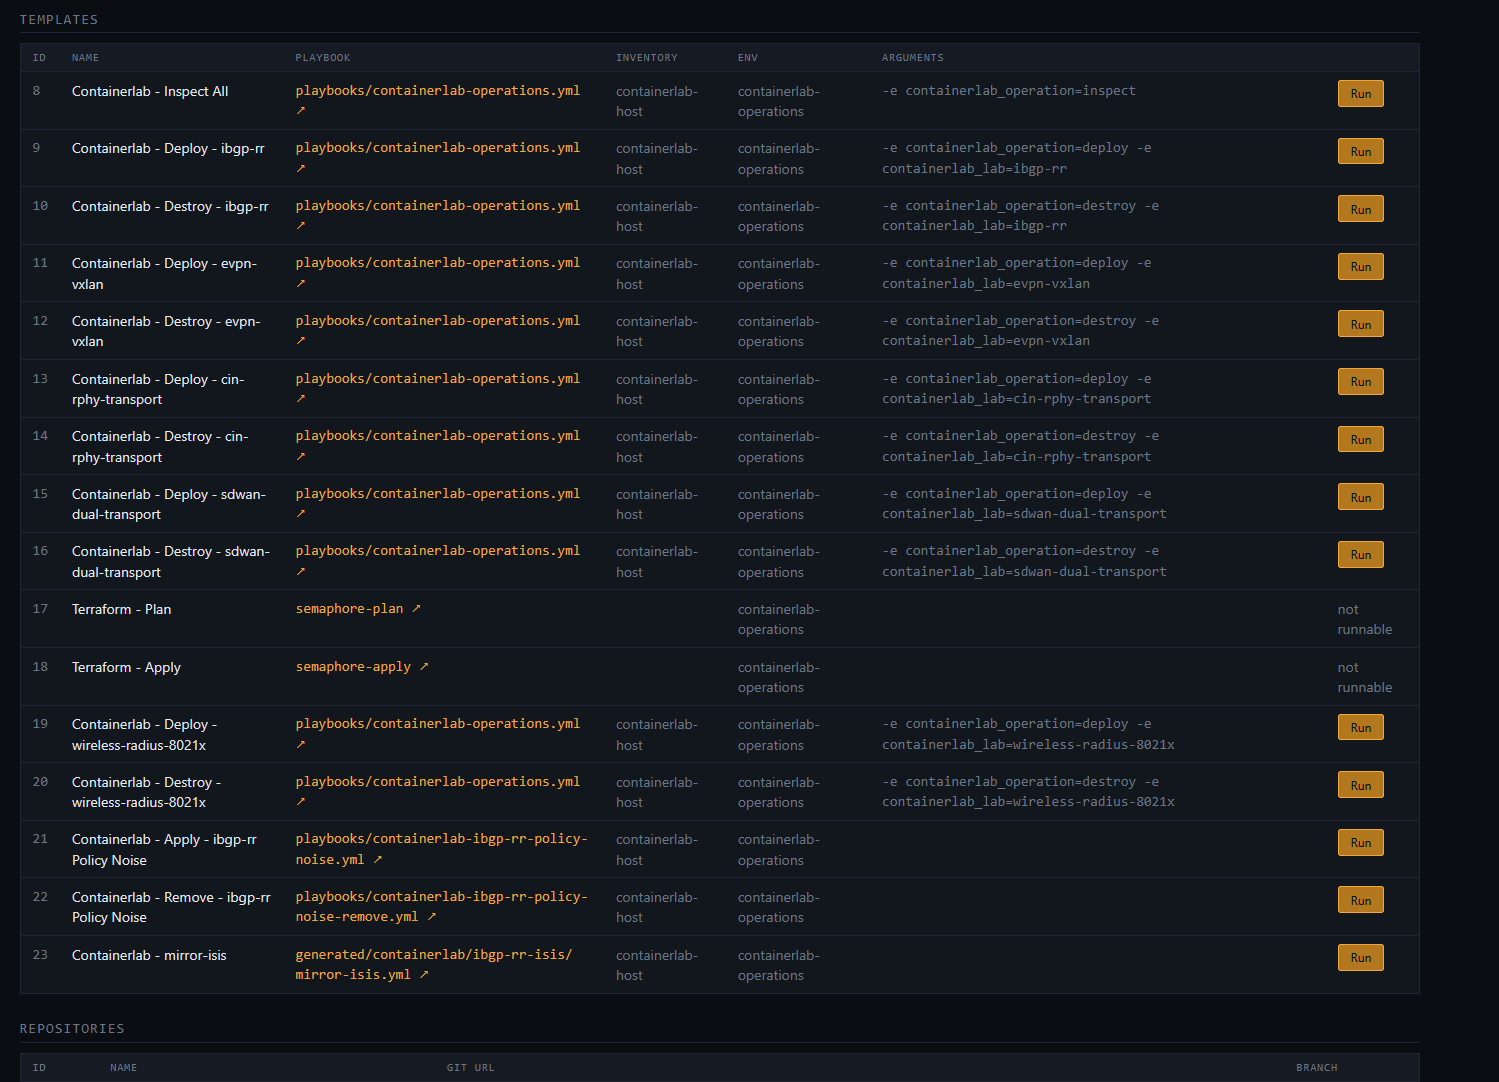Screen dimensions: 1499x1082
Task: Click the ARGUMENTS column header
Action: (913, 58)
